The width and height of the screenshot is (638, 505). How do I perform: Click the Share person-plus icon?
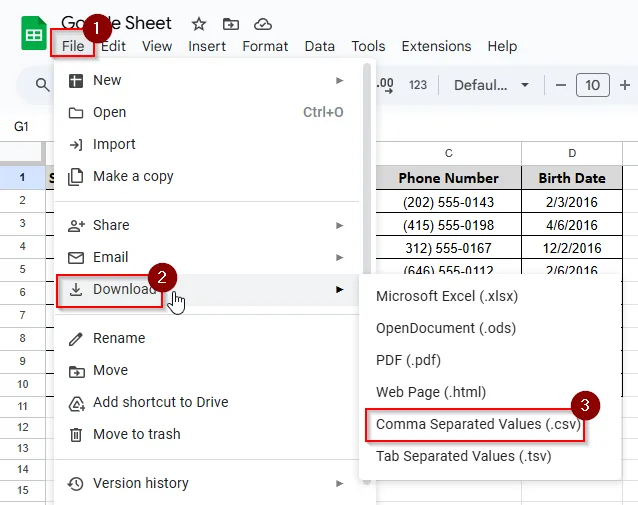tap(76, 225)
